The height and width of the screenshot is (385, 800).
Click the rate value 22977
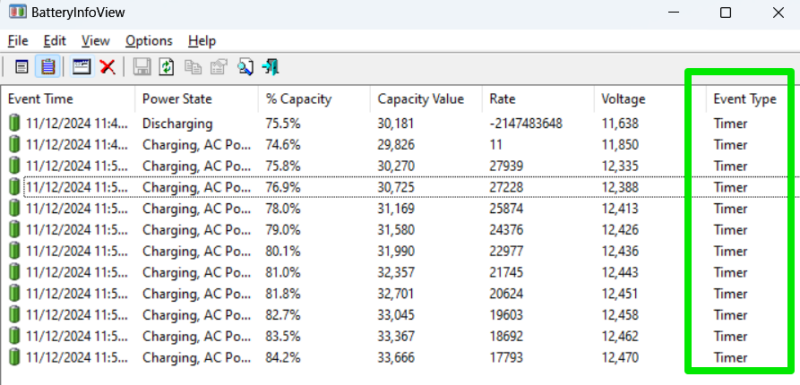pyautogui.click(x=506, y=251)
